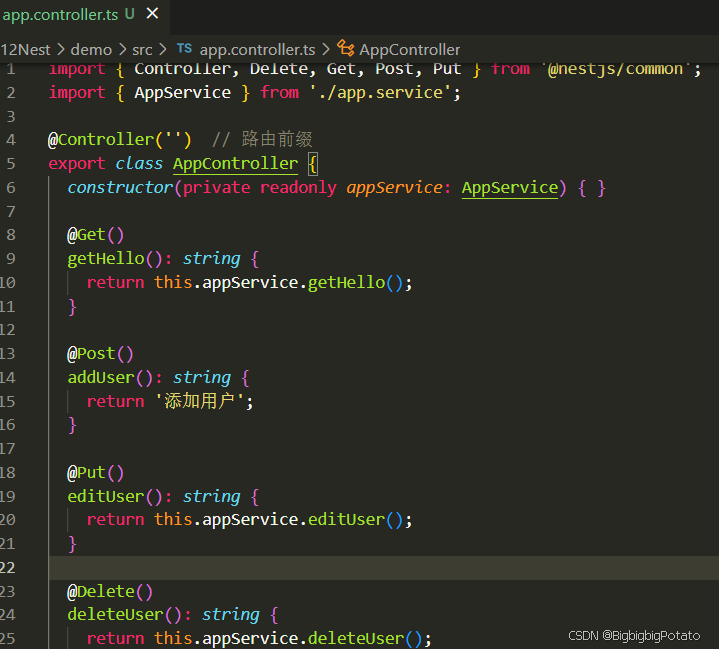The image size is (719, 649).
Task: Click line number 22 in gutter
Action: 8,567
